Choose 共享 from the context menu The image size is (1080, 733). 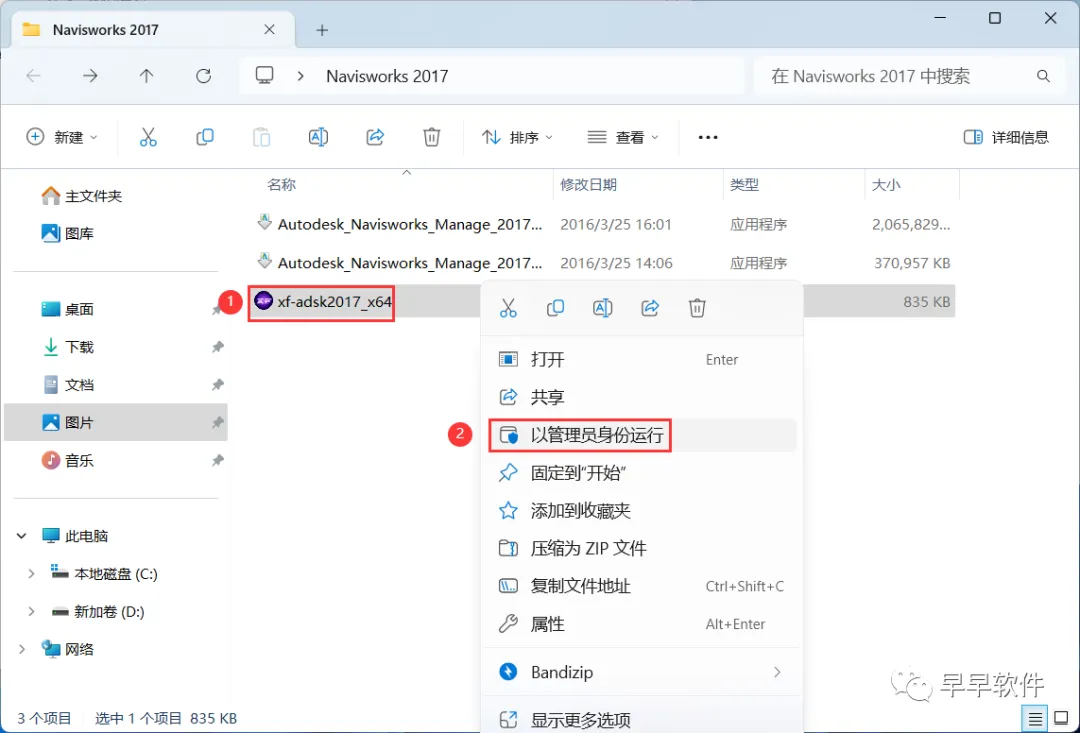point(642,398)
